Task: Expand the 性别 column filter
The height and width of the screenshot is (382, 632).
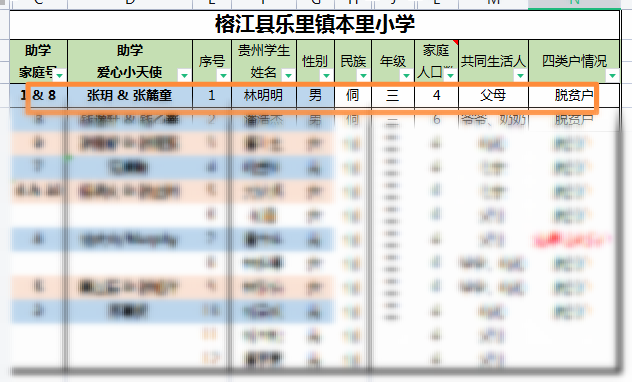Action: click(326, 75)
